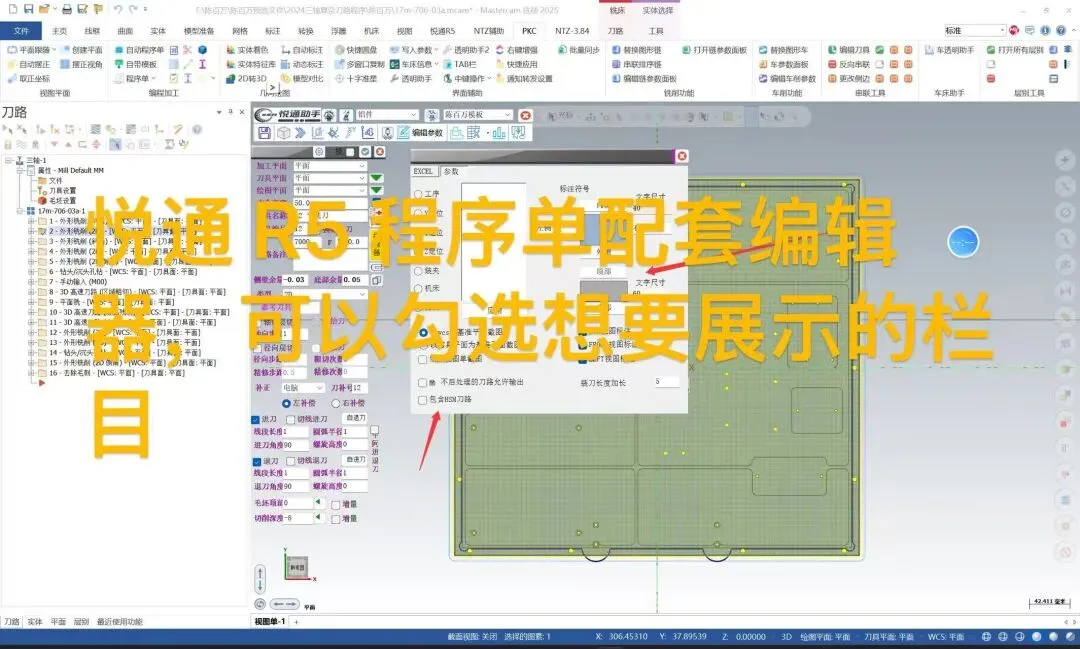Click the save icon in the quick access toolbar

tap(28, 9)
